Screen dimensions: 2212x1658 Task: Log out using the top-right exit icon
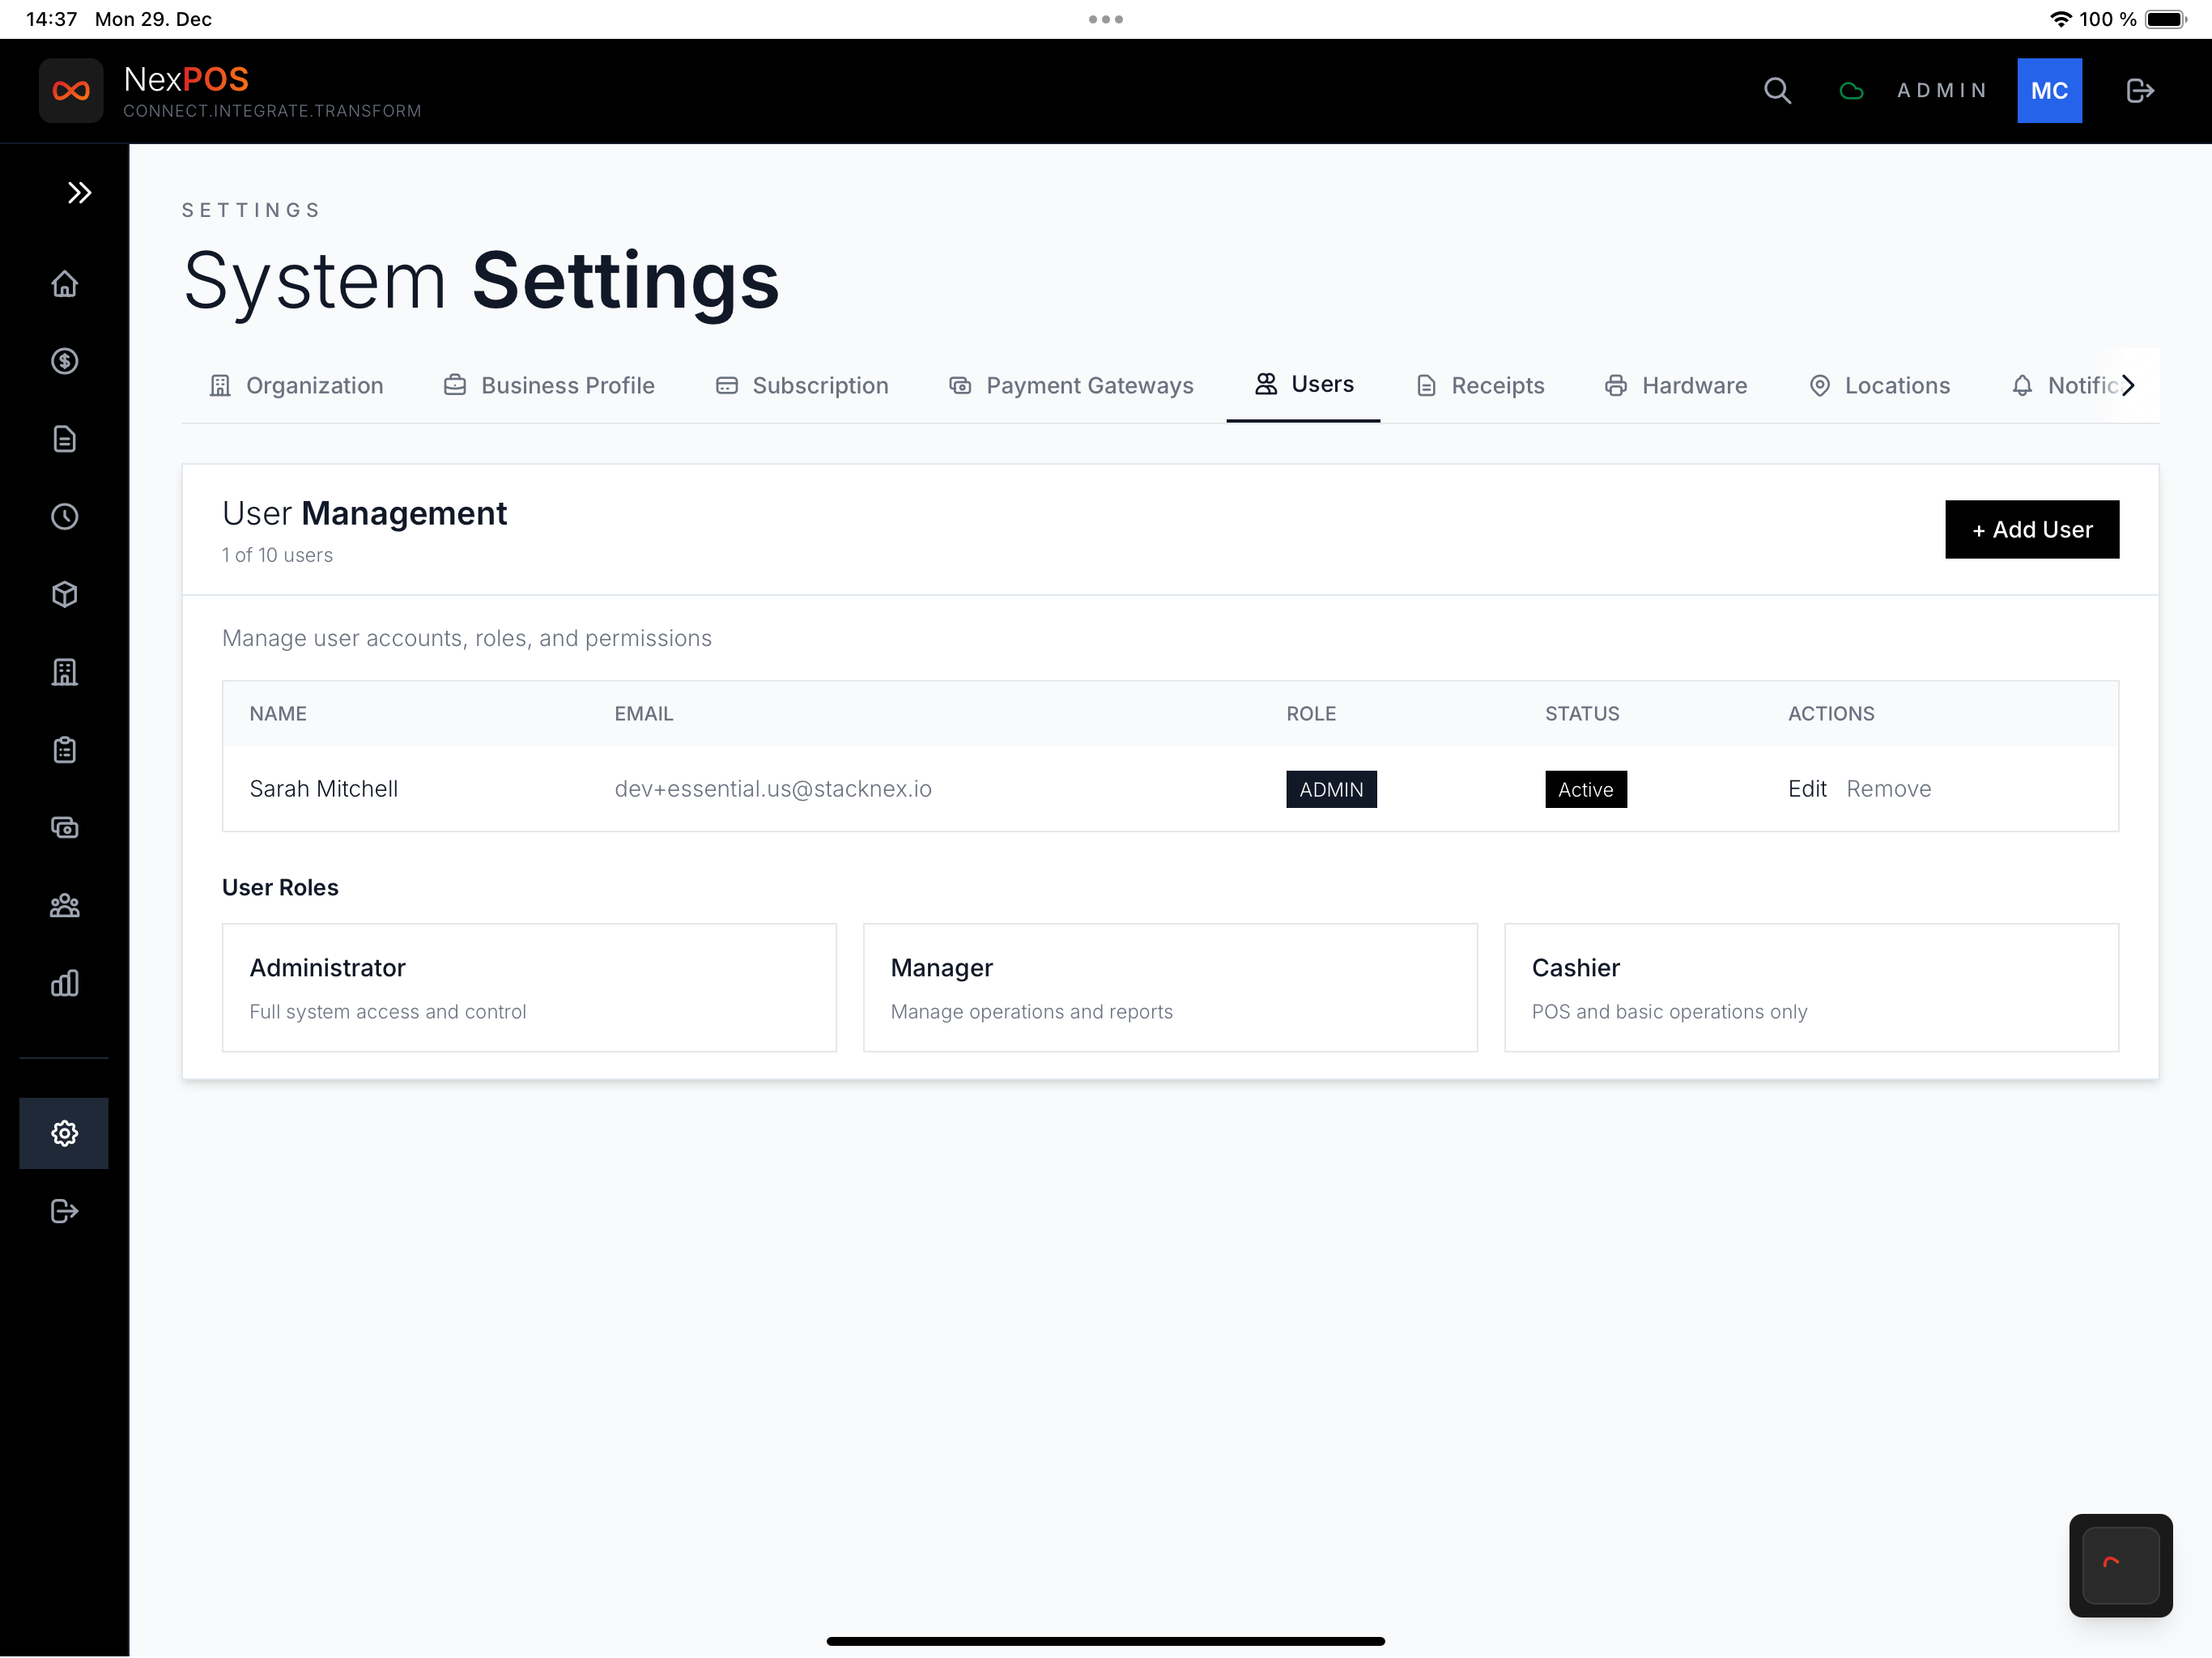click(2140, 90)
